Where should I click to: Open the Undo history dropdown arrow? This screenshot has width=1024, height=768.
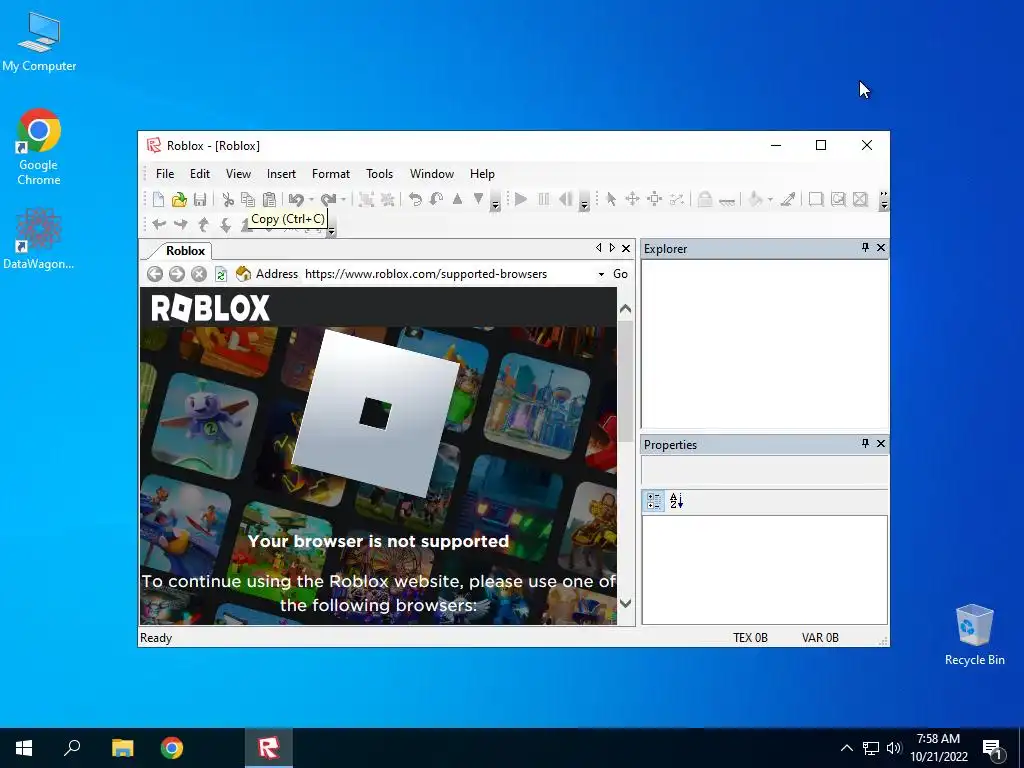click(x=311, y=199)
